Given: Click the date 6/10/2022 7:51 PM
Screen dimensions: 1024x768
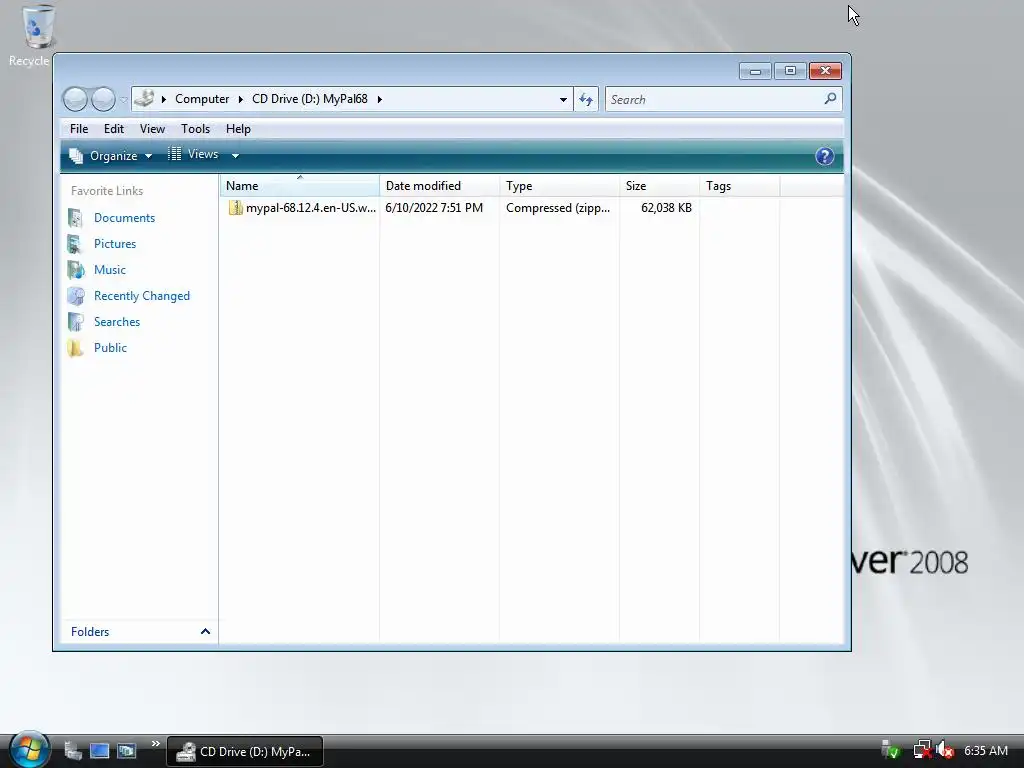Looking at the screenshot, I should pyautogui.click(x=434, y=208).
